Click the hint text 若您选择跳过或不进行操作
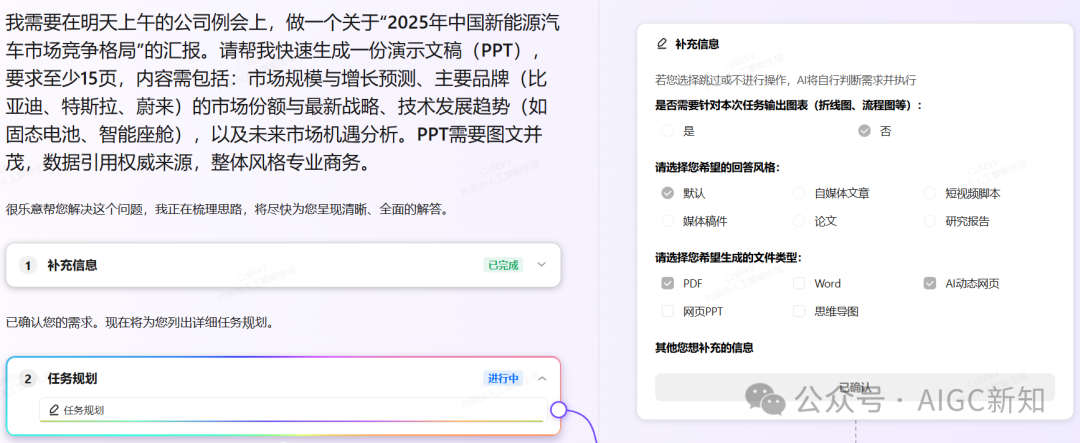Screen dimensions: 1080x443 point(785,80)
